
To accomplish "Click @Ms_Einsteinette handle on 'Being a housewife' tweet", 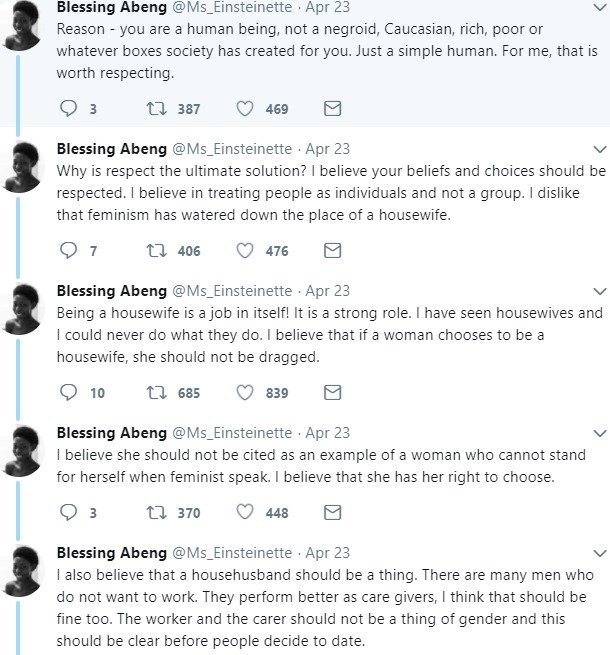I will [x=234, y=291].
